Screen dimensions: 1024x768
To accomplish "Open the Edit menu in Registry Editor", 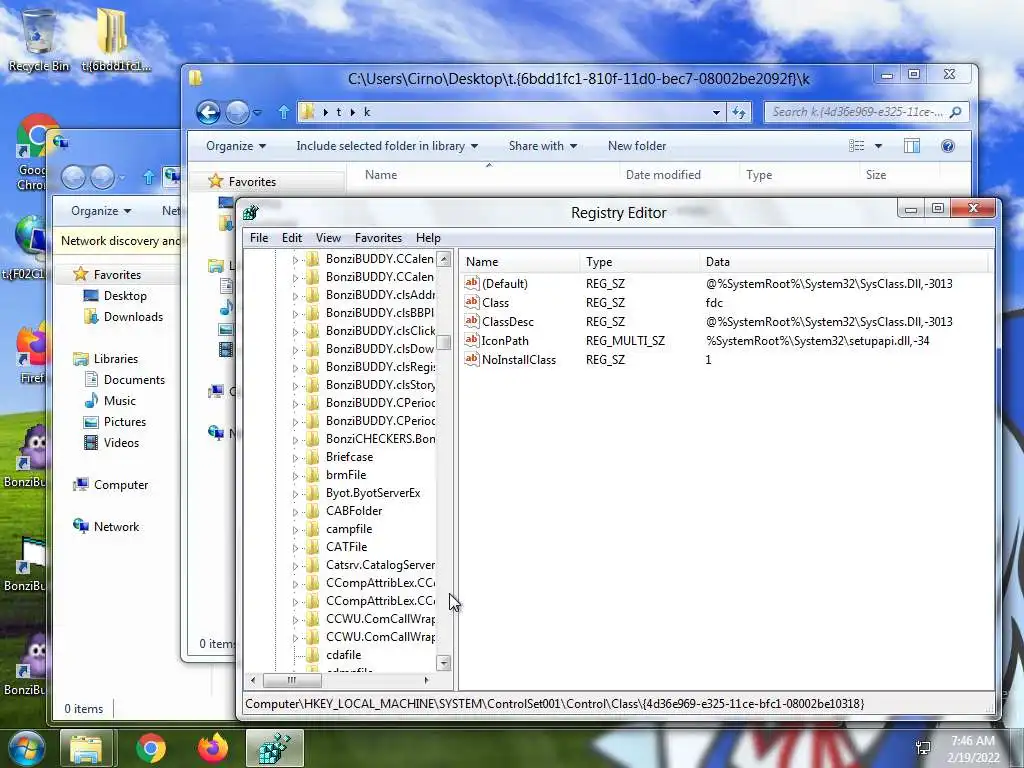I will [291, 238].
